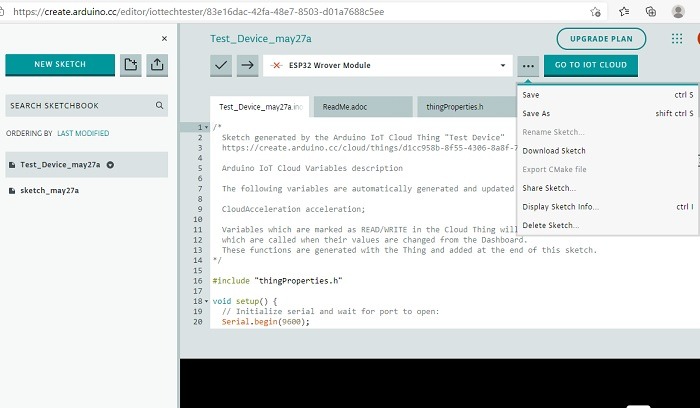Image resolution: width=700 pixels, height=408 pixels.
Task: Close the sketchbook side panel
Action: [164, 38]
